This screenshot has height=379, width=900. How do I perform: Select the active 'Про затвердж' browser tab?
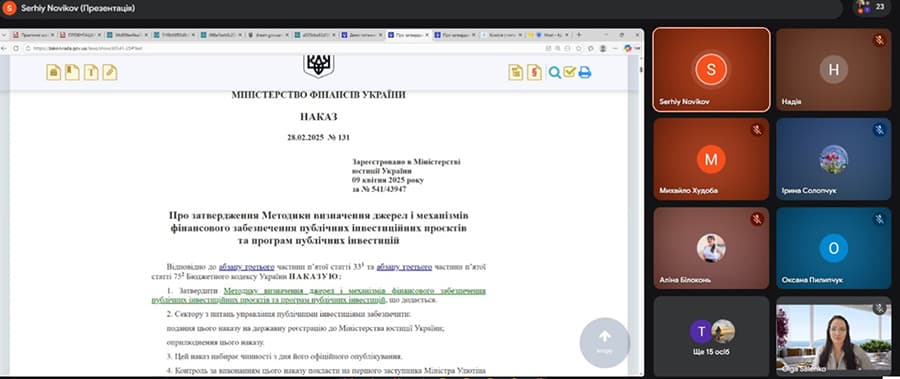tap(408, 35)
